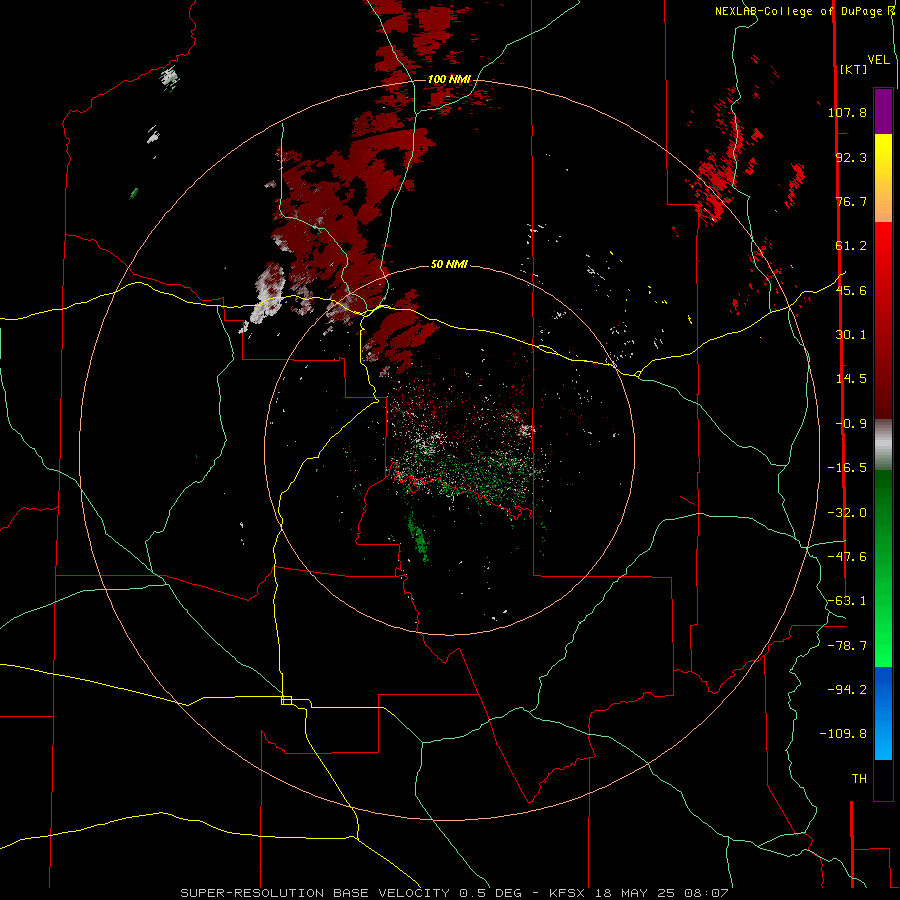Pick the gray near-zero segment of color bar
Viewport: 900px width, 900px height.
(883, 445)
